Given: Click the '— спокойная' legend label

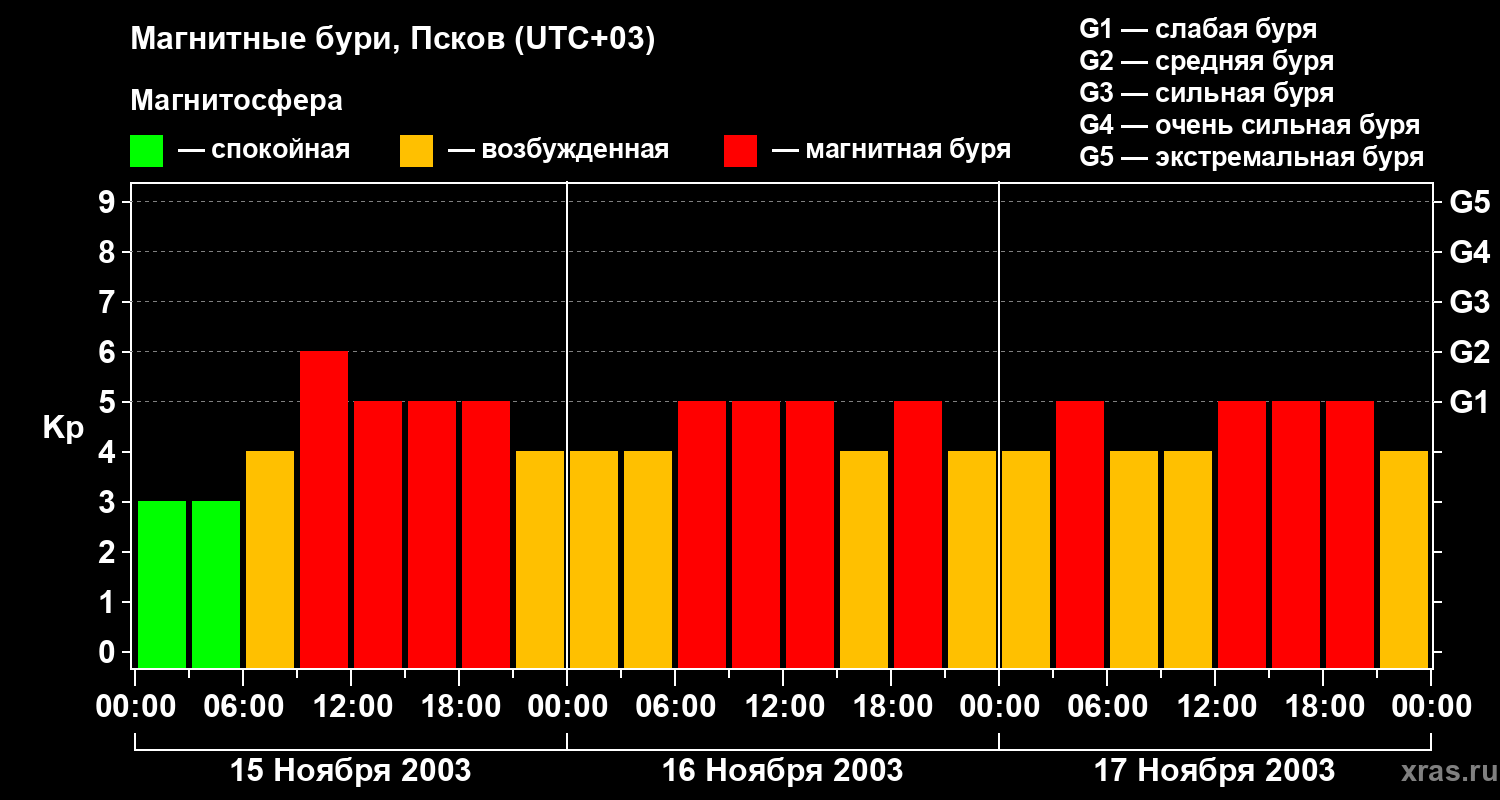Looking at the screenshot, I should pyautogui.click(x=264, y=151).
